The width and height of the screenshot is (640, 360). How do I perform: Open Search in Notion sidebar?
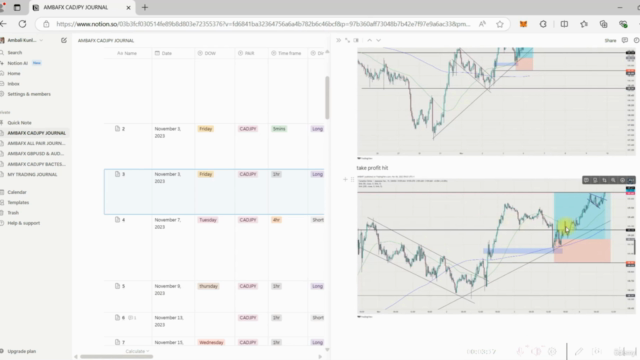15,53
